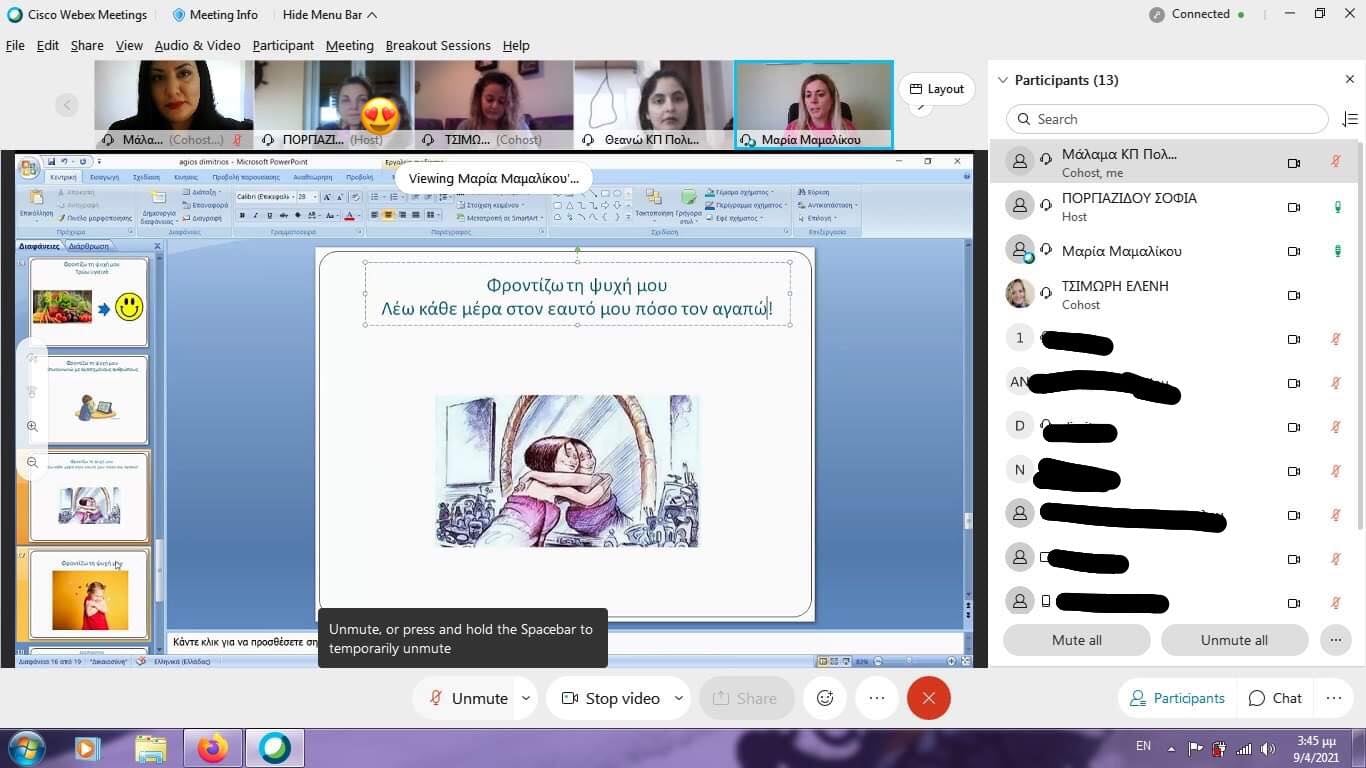Open the Breakout Sessions menu
Image resolution: width=1366 pixels, height=768 pixels.
tap(438, 45)
